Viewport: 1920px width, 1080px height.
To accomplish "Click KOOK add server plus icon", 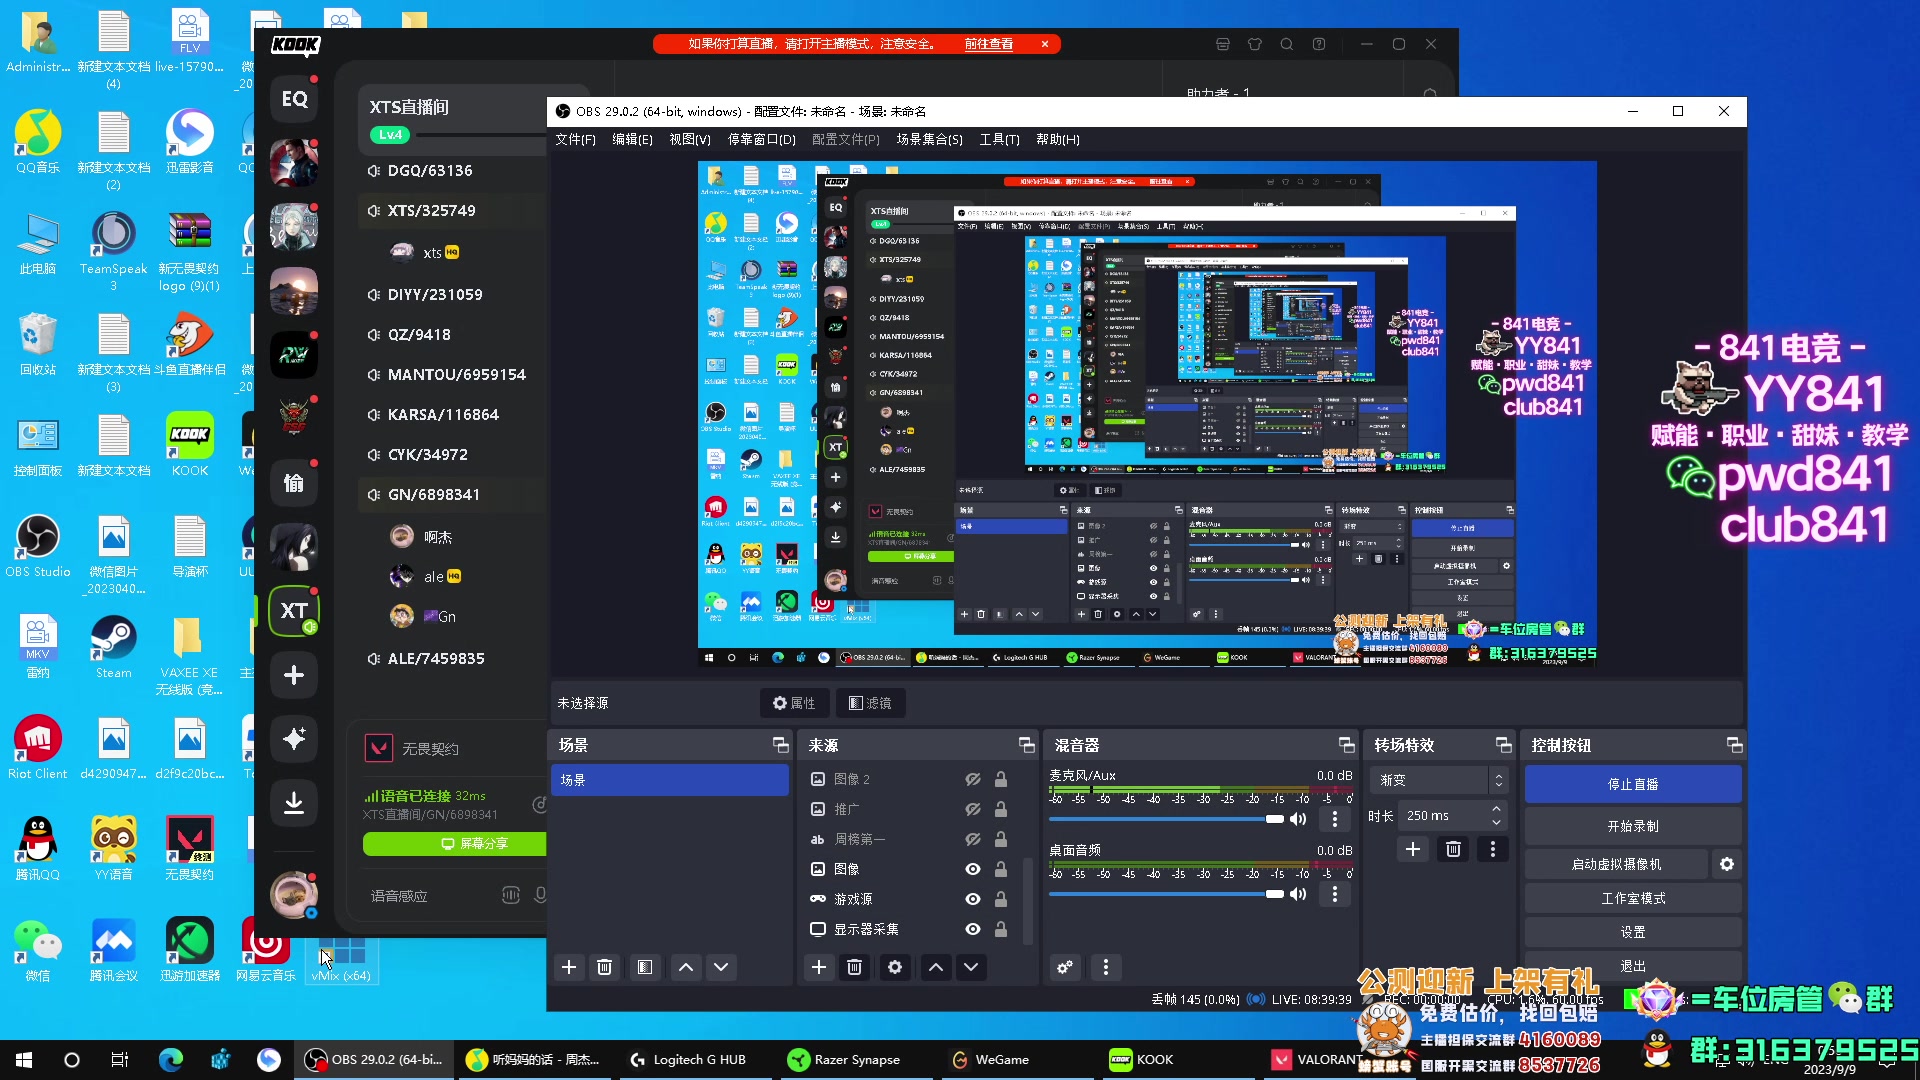I will pos(293,675).
